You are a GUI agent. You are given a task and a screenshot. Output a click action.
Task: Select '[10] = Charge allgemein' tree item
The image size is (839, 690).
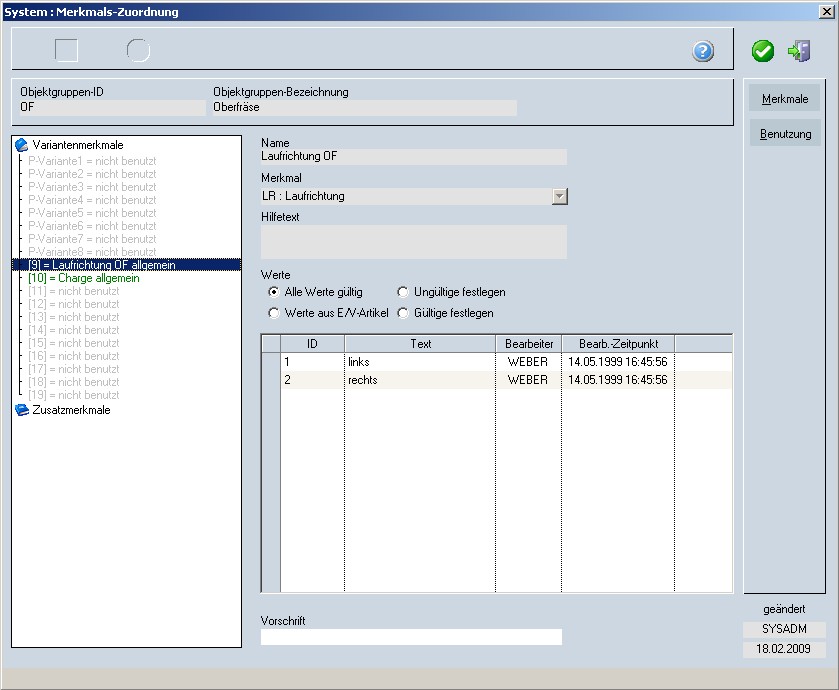[84, 278]
